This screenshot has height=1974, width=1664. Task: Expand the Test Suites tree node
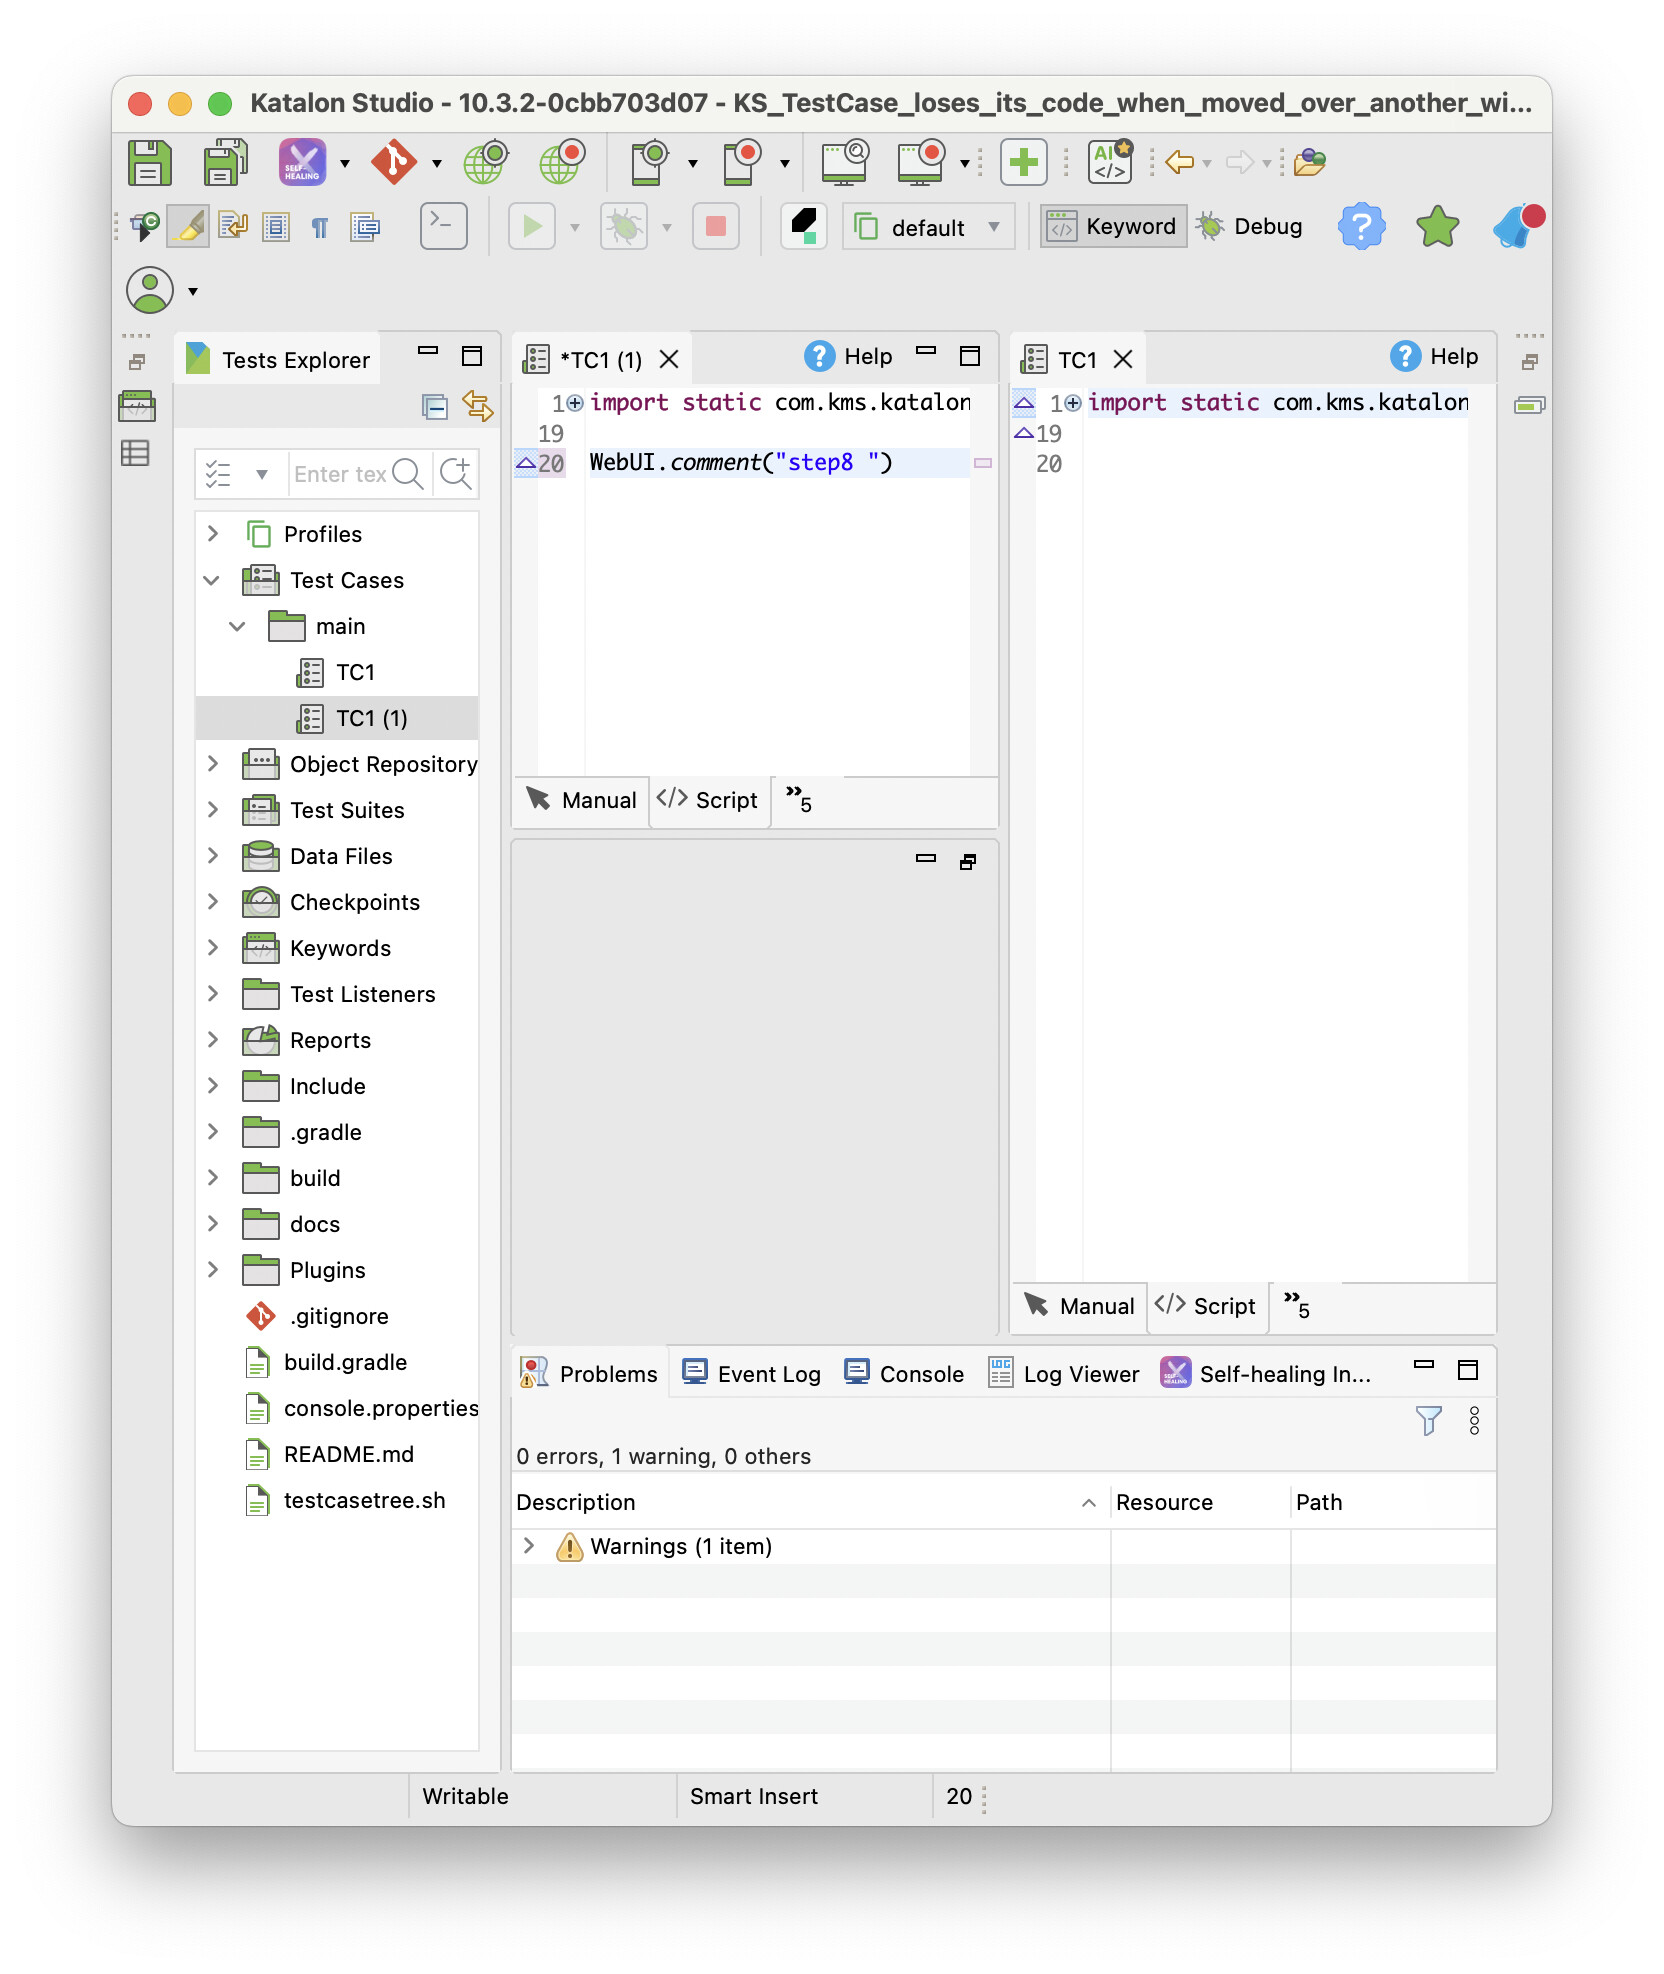[x=212, y=810]
